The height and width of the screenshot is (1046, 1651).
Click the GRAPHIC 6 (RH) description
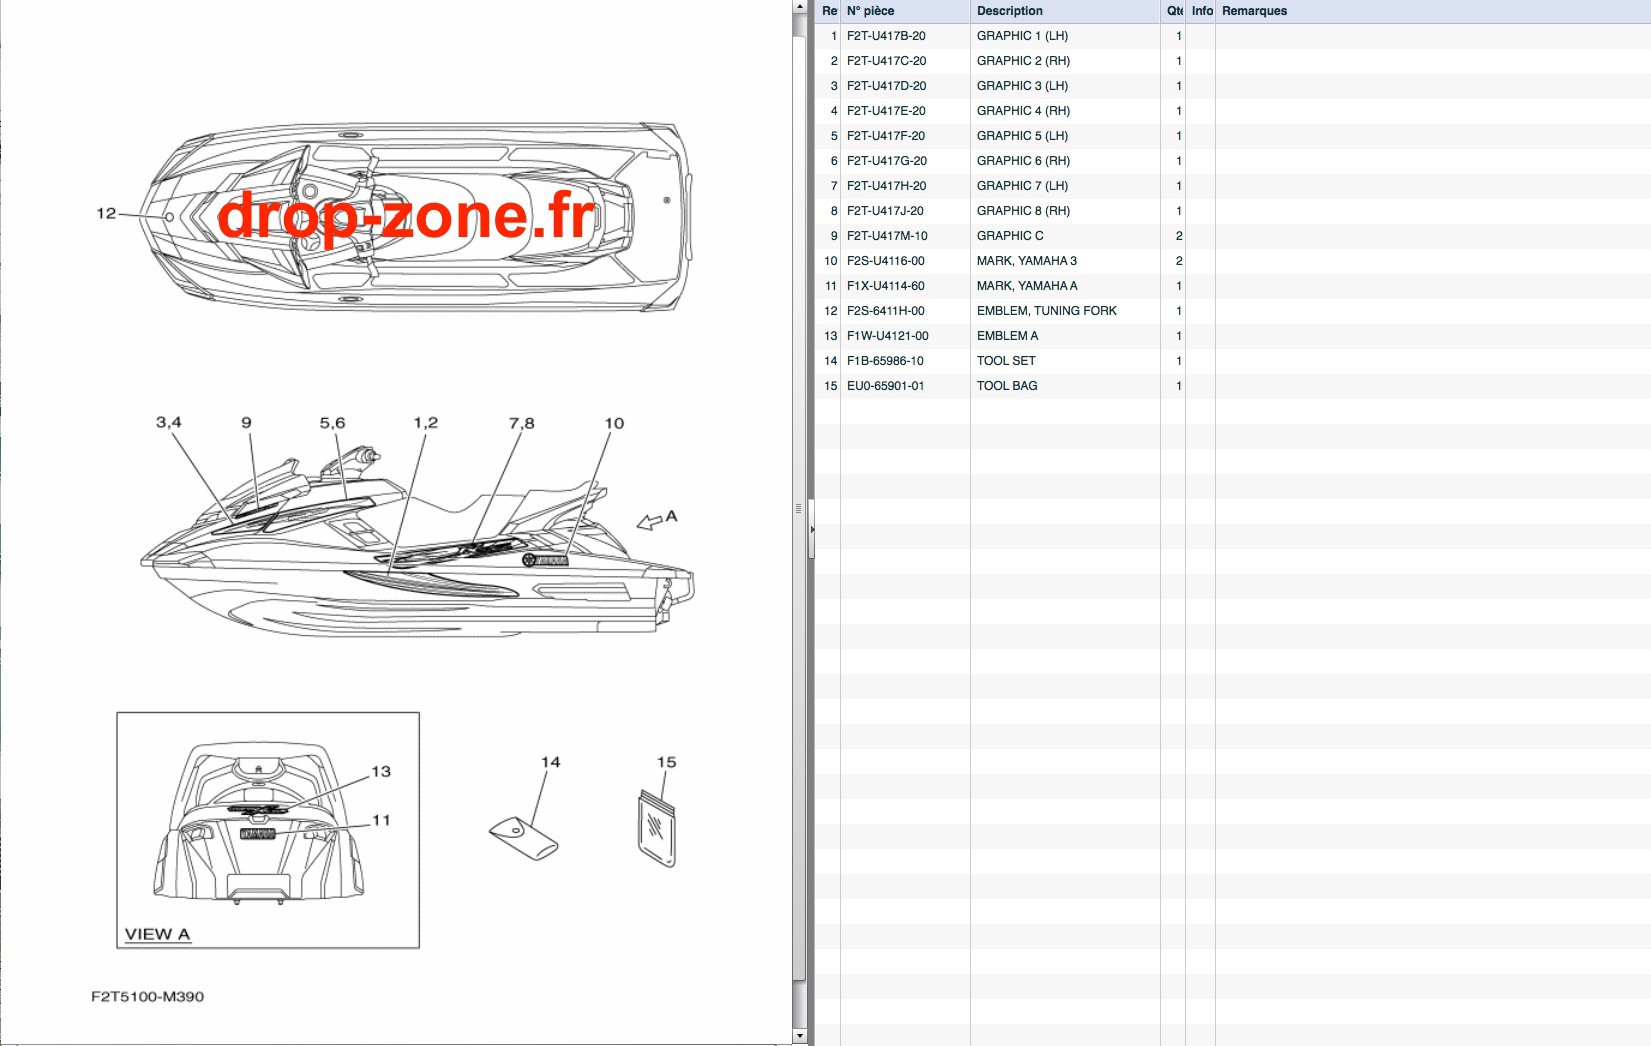pos(1023,161)
